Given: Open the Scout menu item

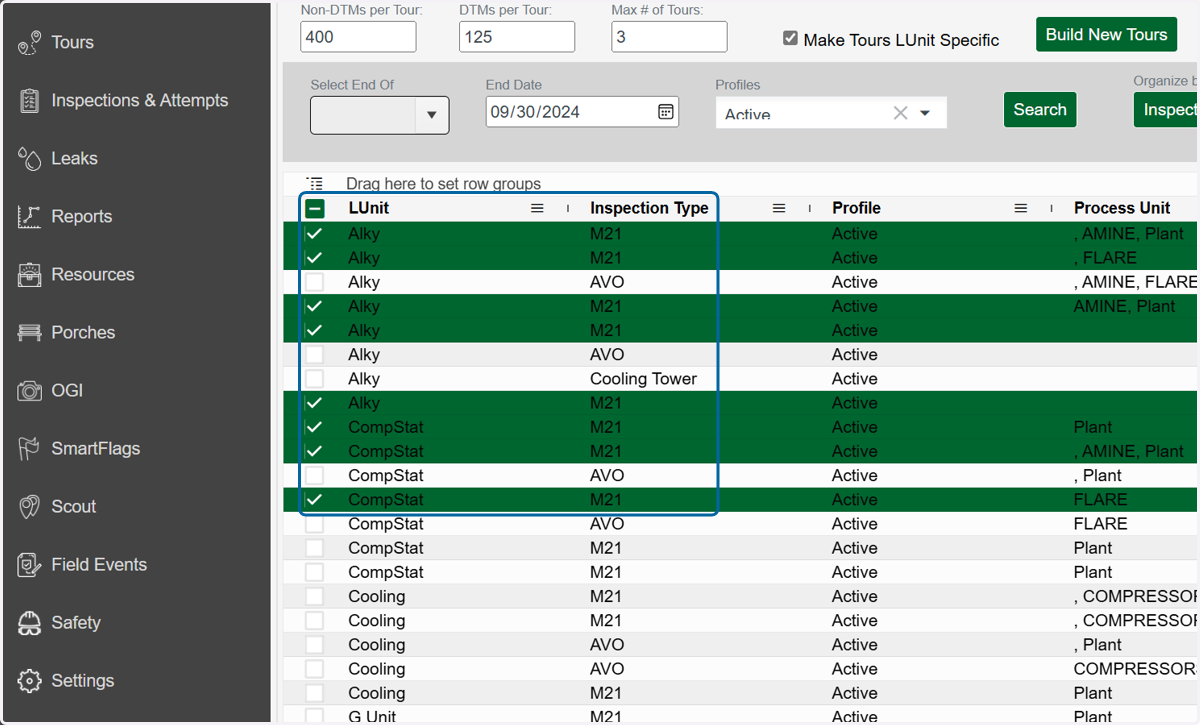Looking at the screenshot, I should tap(74, 506).
